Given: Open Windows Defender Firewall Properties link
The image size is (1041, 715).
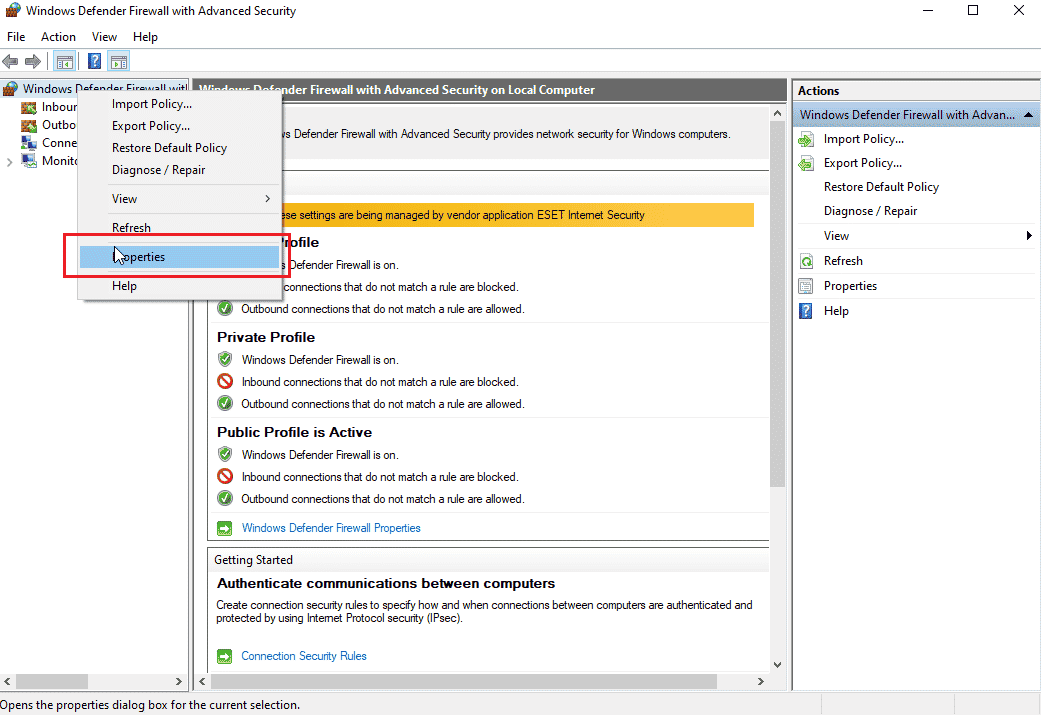Looking at the screenshot, I should click(331, 528).
